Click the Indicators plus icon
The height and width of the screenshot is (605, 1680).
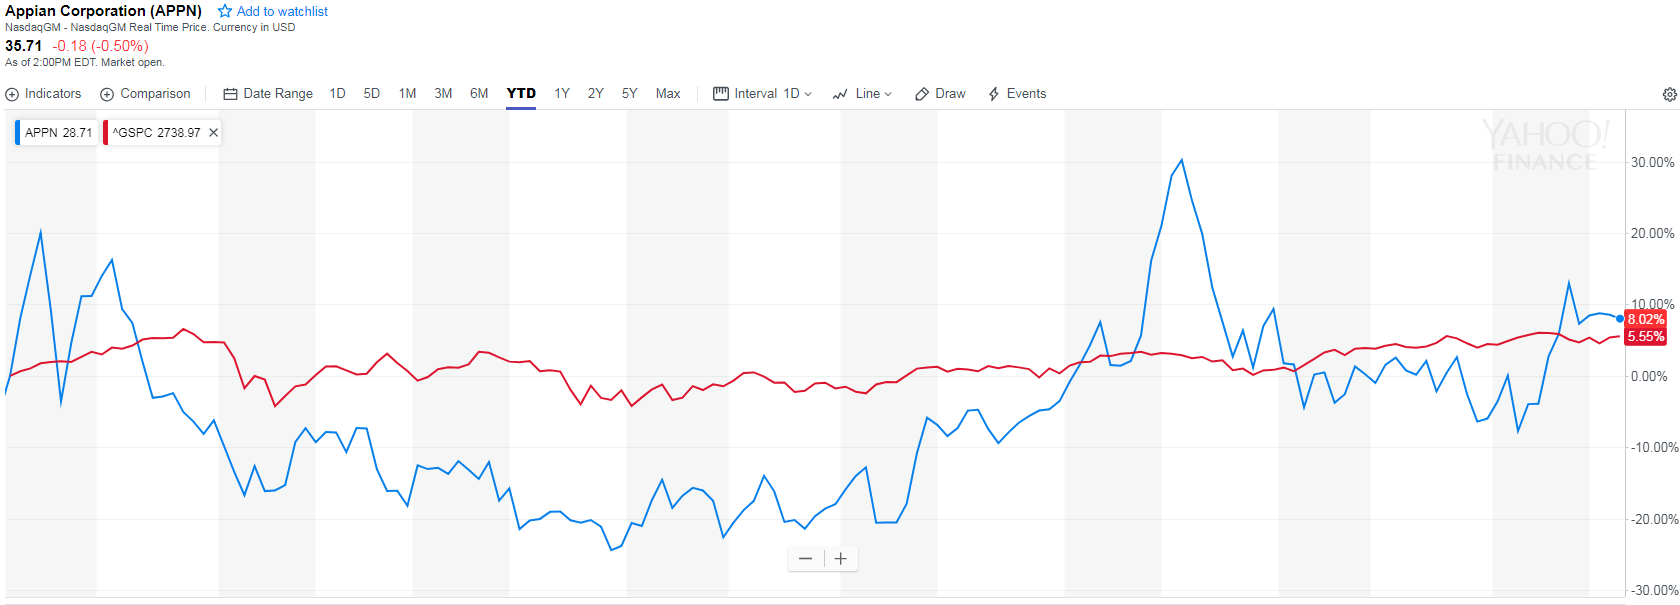pyautogui.click(x=12, y=94)
